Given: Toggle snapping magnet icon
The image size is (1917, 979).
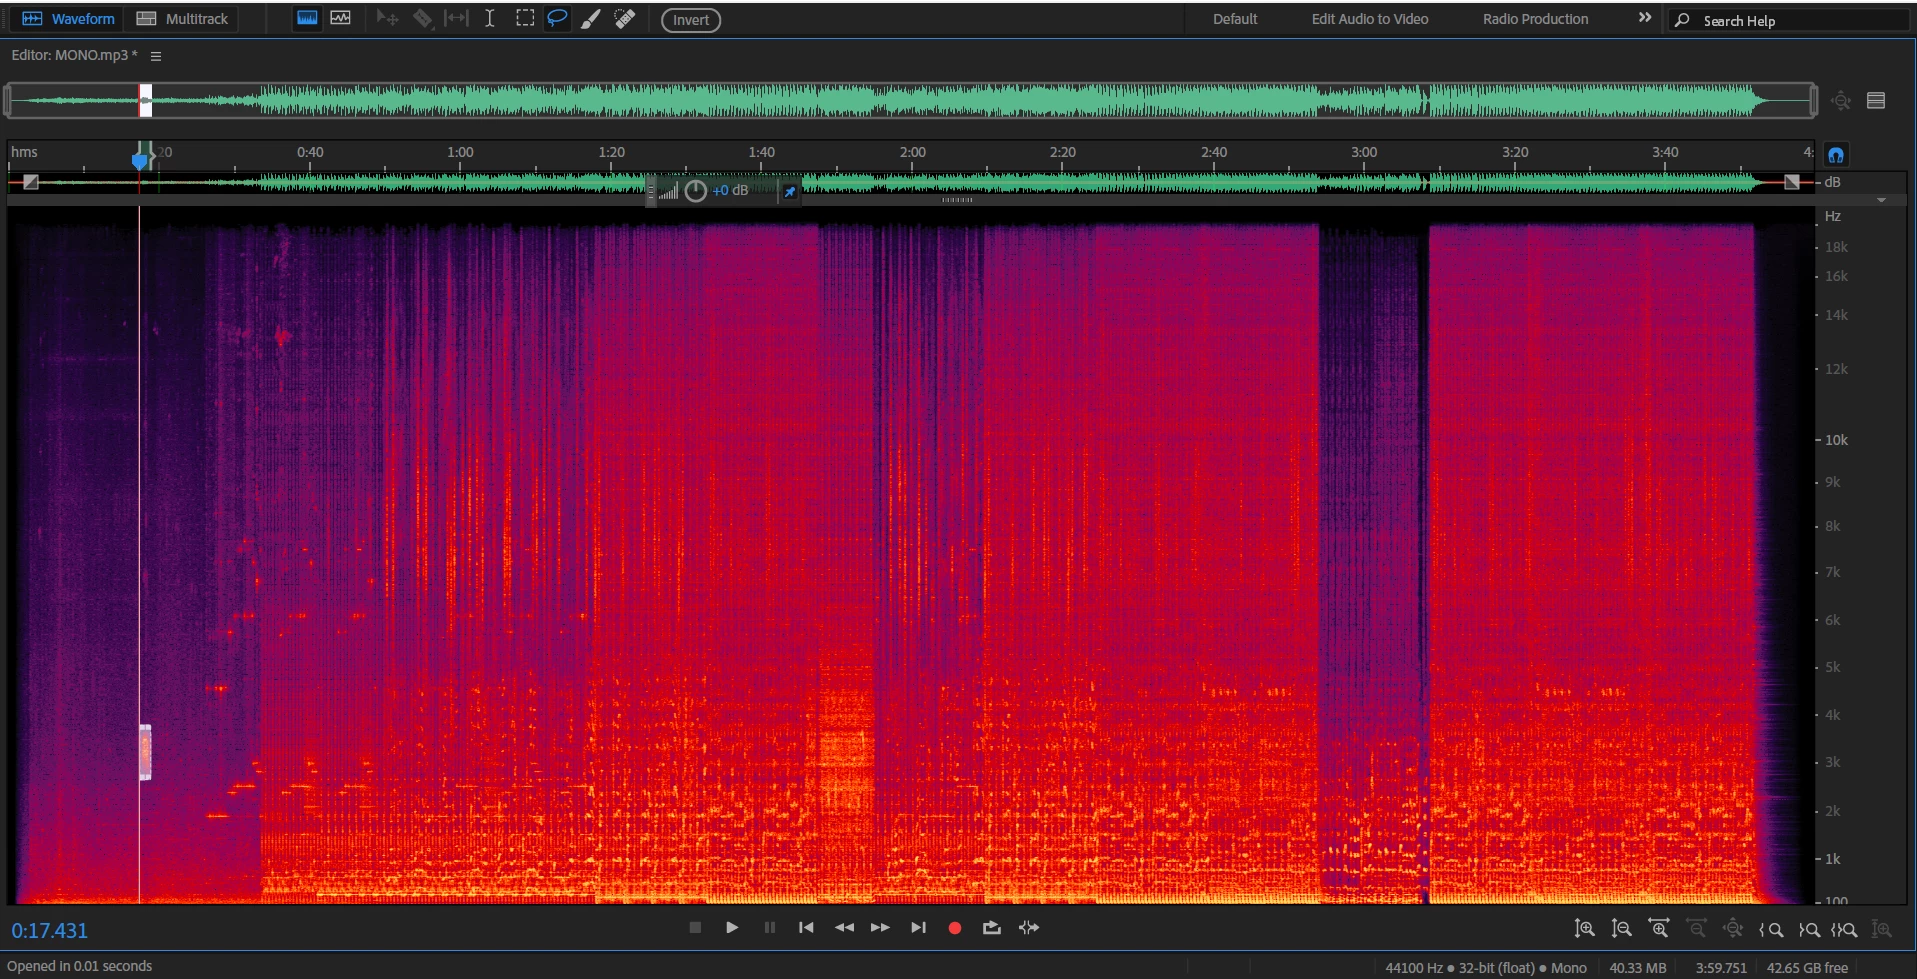Looking at the screenshot, I should pos(1836,155).
